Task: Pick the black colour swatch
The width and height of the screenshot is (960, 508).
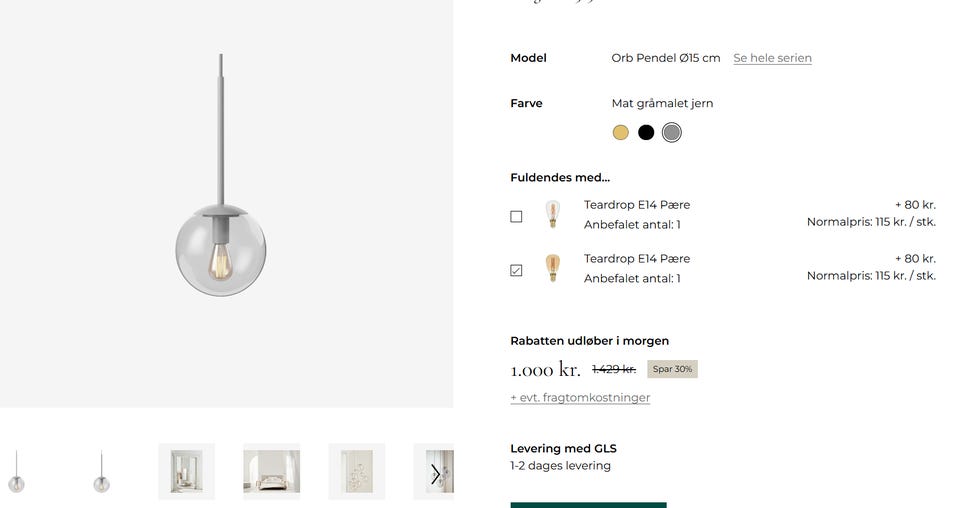Action: click(646, 133)
